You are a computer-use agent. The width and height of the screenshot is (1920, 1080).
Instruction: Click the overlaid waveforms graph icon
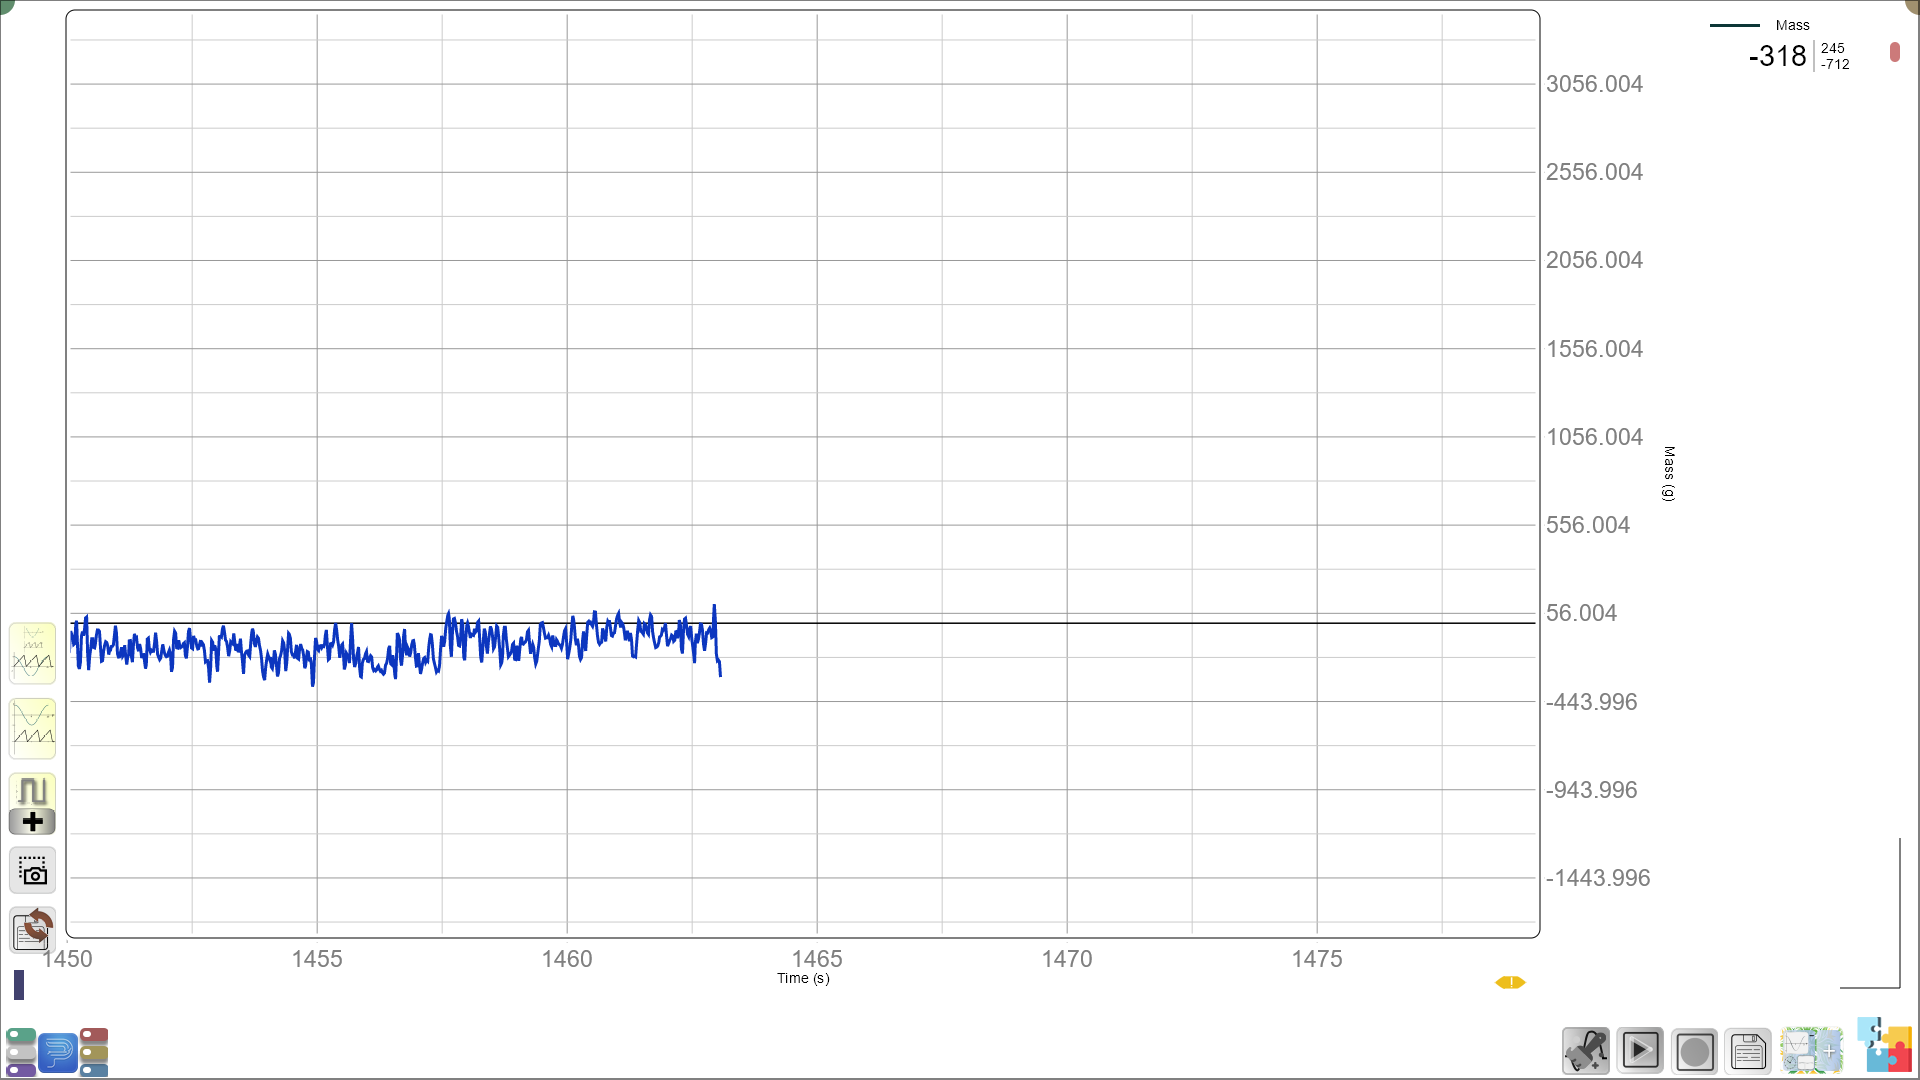(x=32, y=653)
